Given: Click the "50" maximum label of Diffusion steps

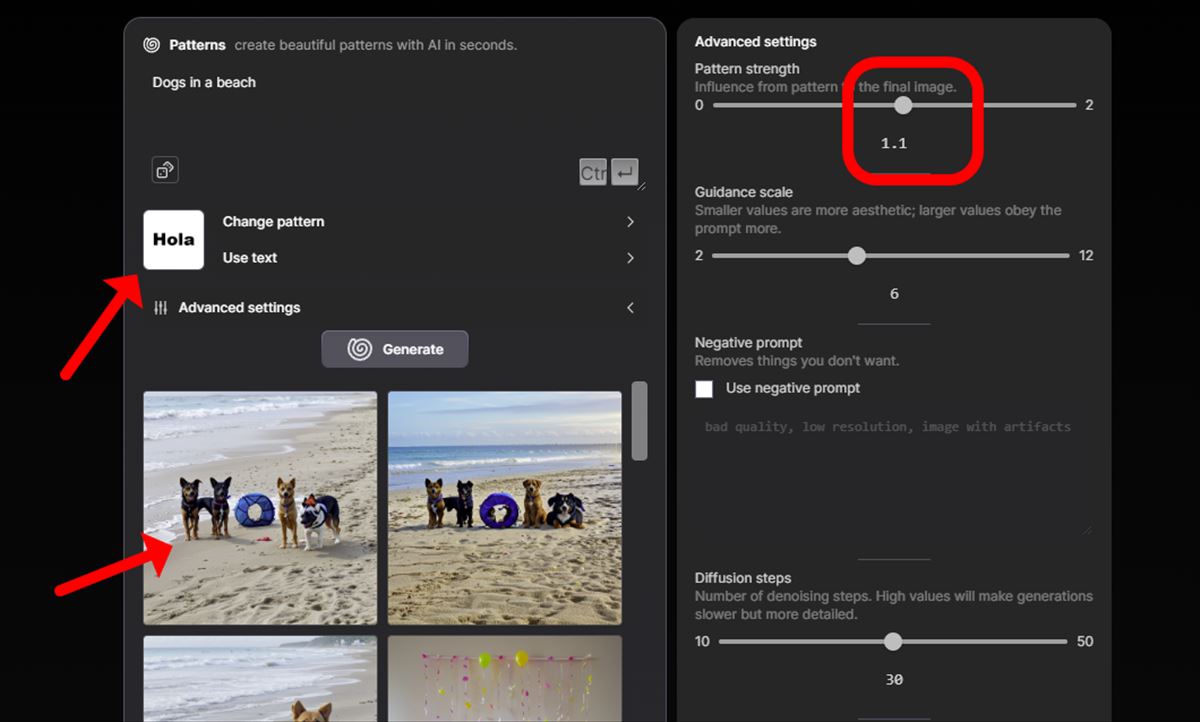Looking at the screenshot, I should point(1085,642).
